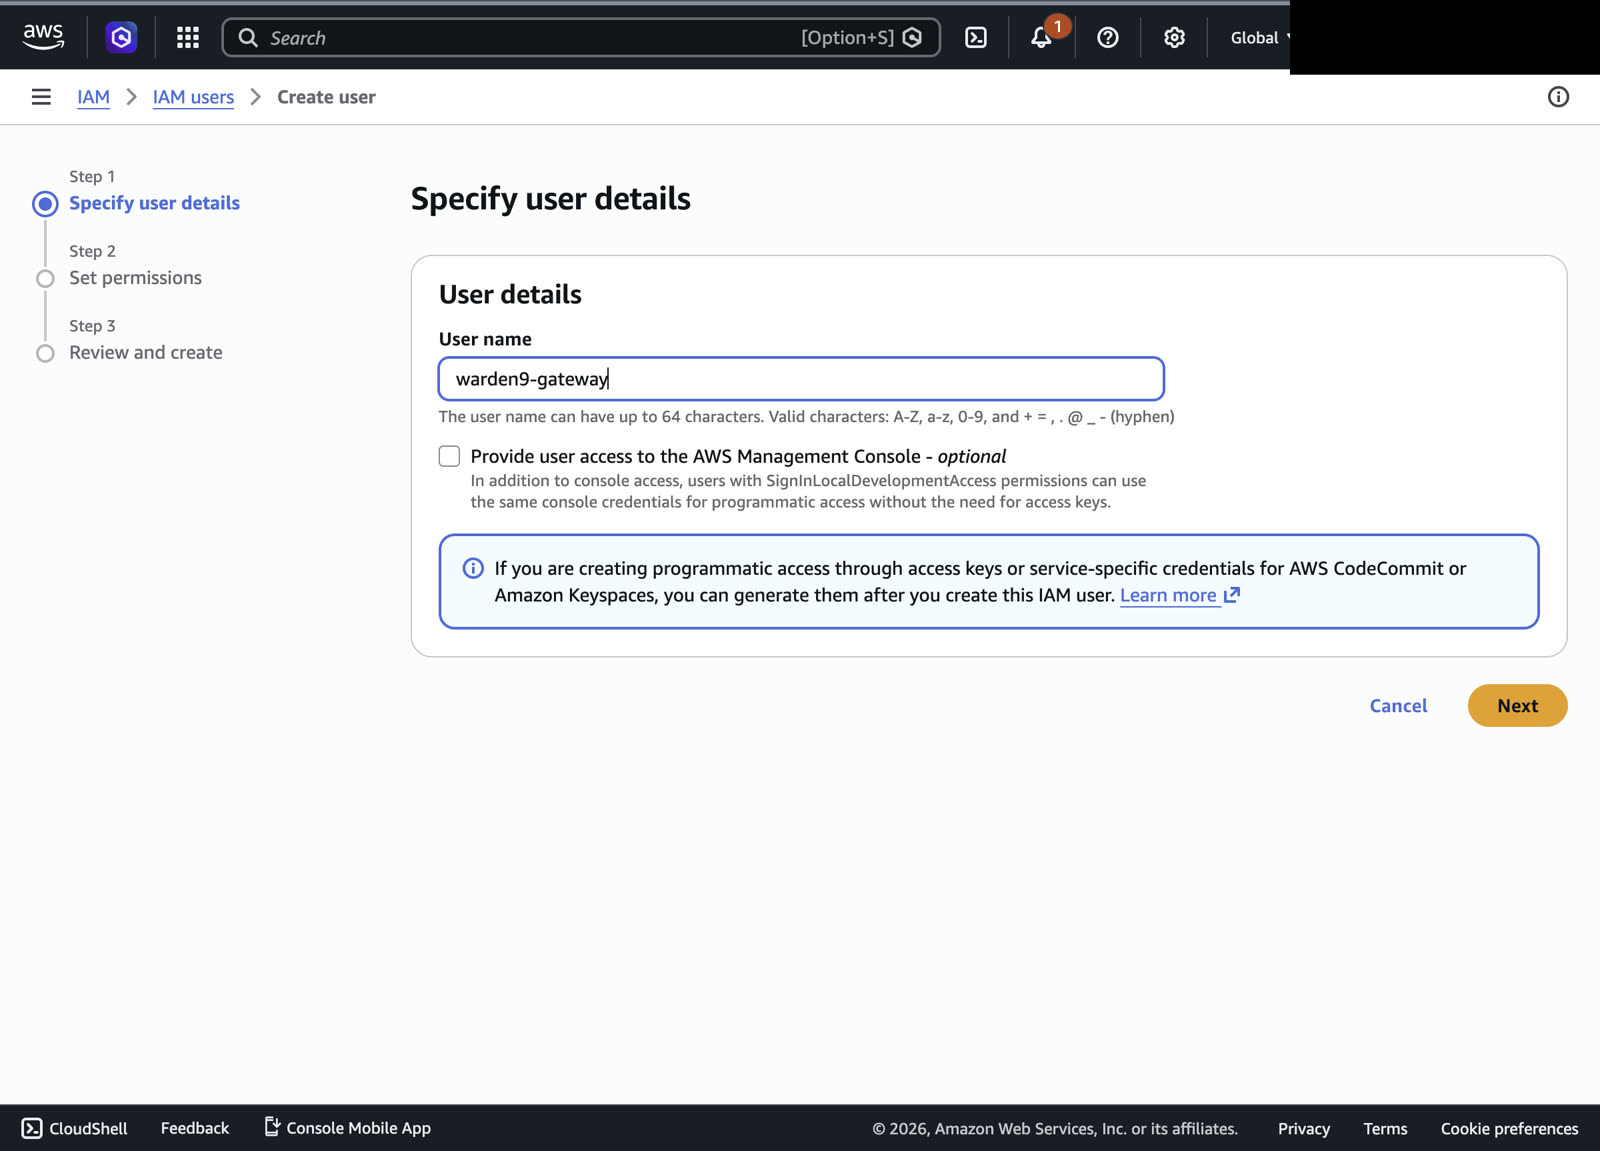The image size is (1600, 1151).
Task: Click the Next button
Action: point(1517,706)
